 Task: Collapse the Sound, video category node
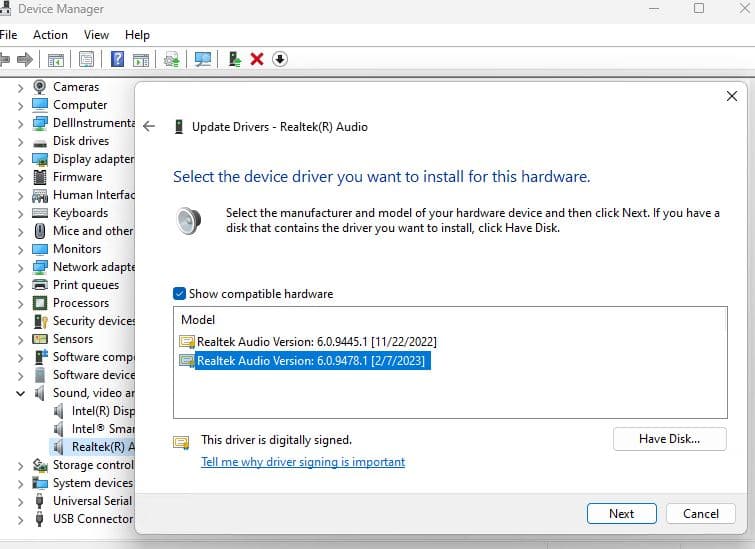(21, 393)
